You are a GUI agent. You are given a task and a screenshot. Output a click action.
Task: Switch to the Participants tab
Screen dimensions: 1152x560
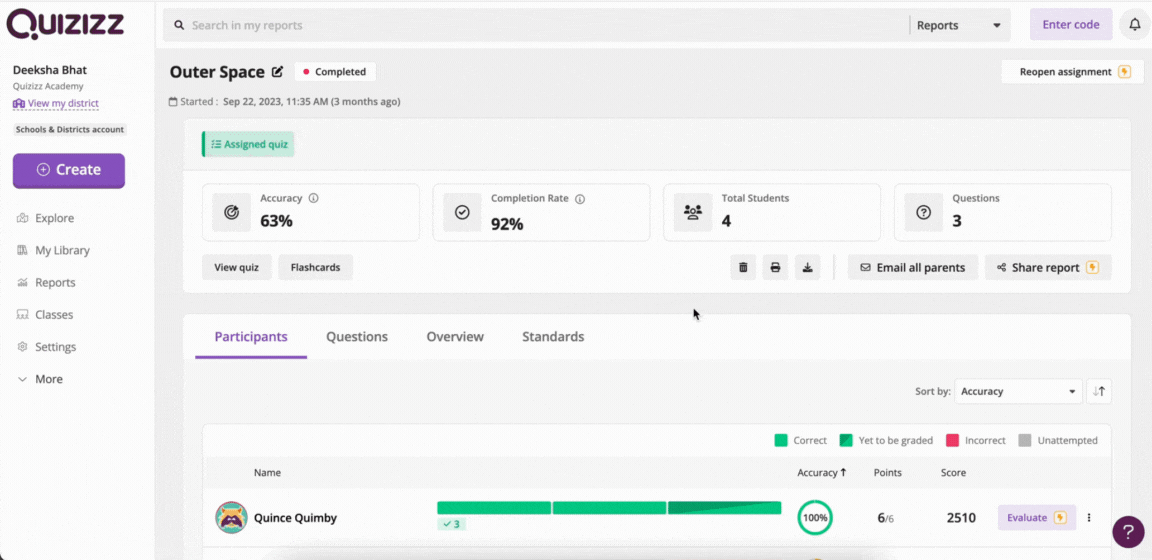pyautogui.click(x=251, y=337)
